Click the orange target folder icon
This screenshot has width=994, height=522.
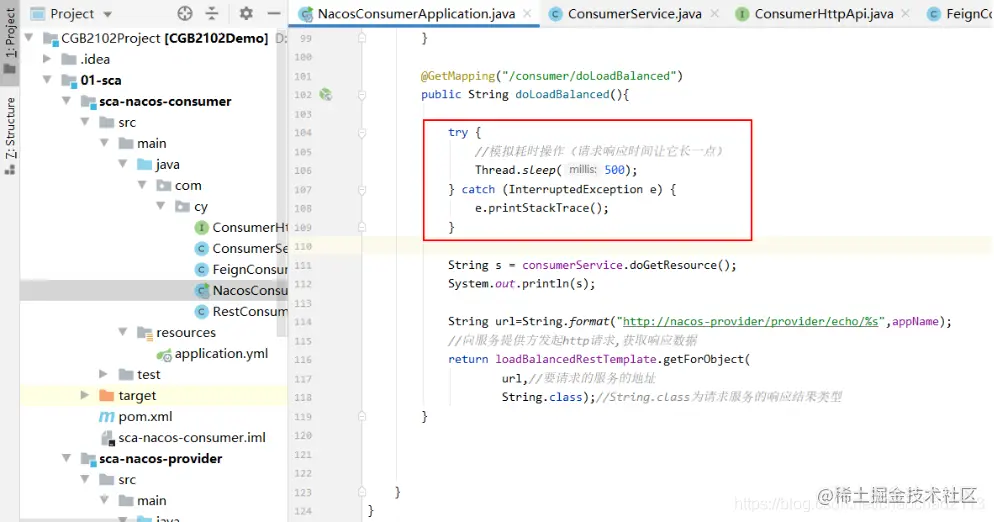(x=106, y=395)
